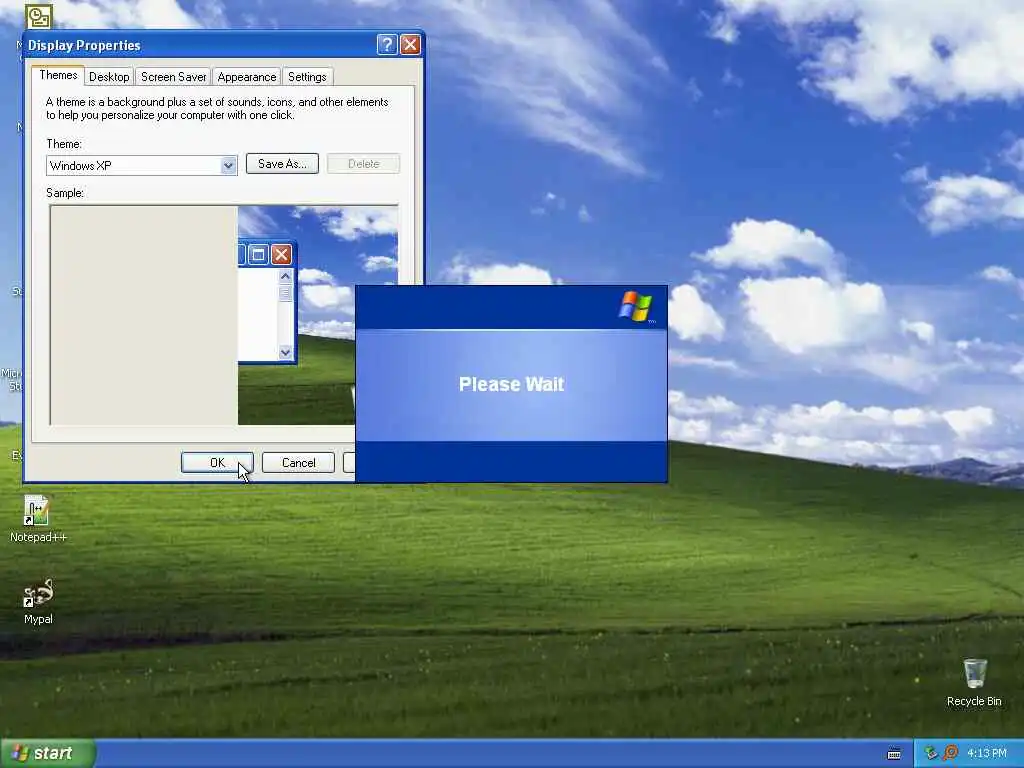Screen dimensions: 1024x768
Task: Click the disabled Delete button
Action: [x=363, y=164]
